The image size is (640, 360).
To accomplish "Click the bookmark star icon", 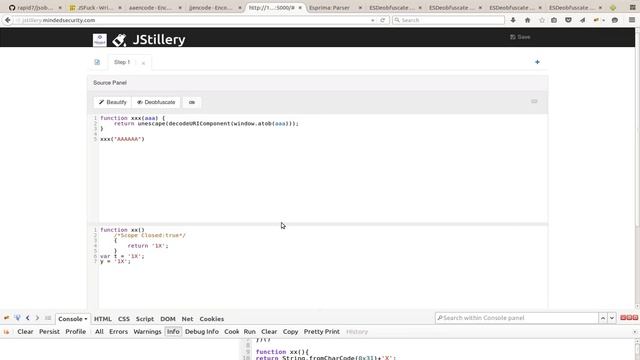I will [542, 20].
